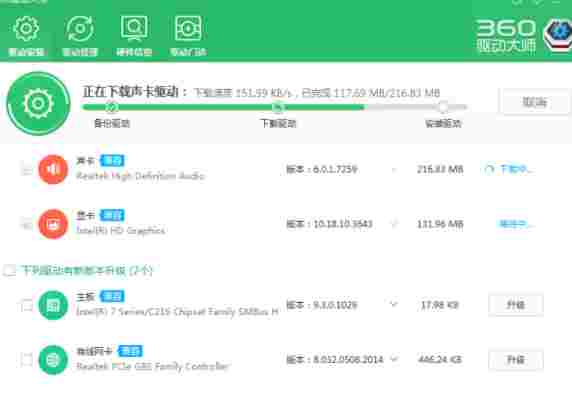The height and width of the screenshot is (394, 572).
Task: Click the blue badge beside 主板
Action: [x=112, y=296]
